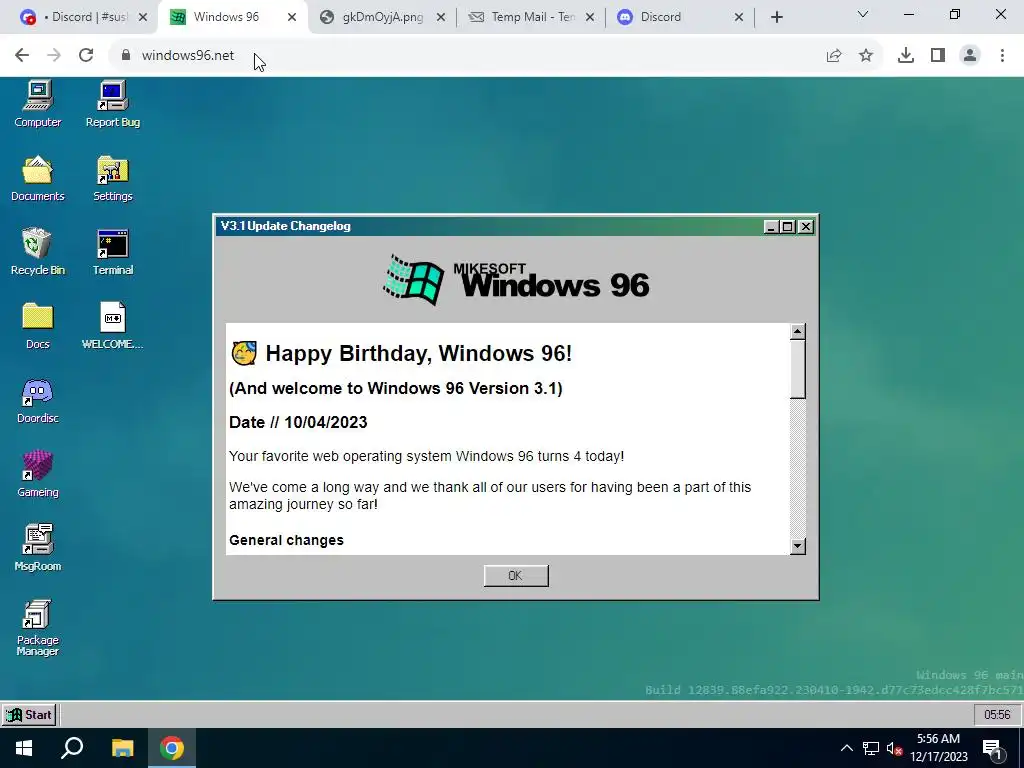The width and height of the screenshot is (1024, 768).
Task: Click the Chrome taskbar icon
Action: point(172,748)
